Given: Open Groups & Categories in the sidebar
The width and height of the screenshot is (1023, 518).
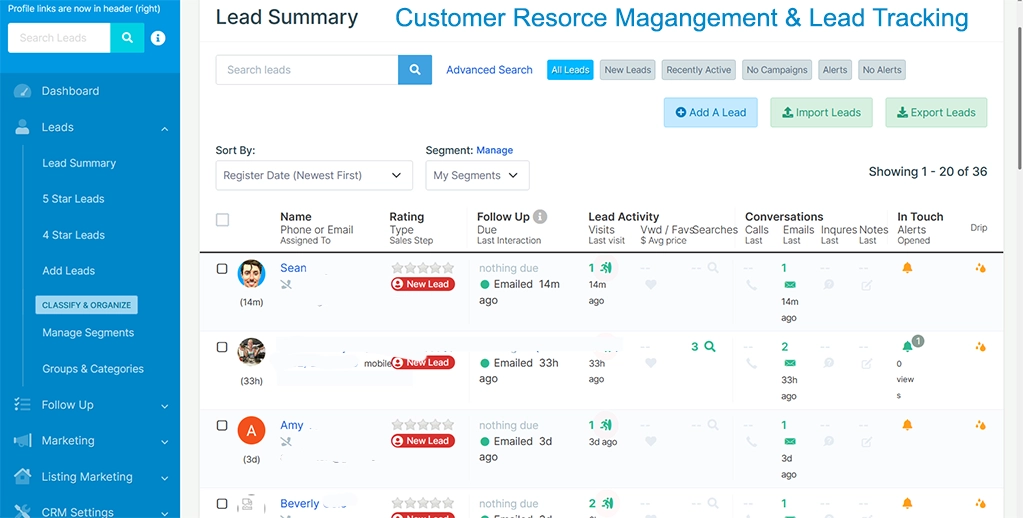Looking at the screenshot, I should click(93, 369).
